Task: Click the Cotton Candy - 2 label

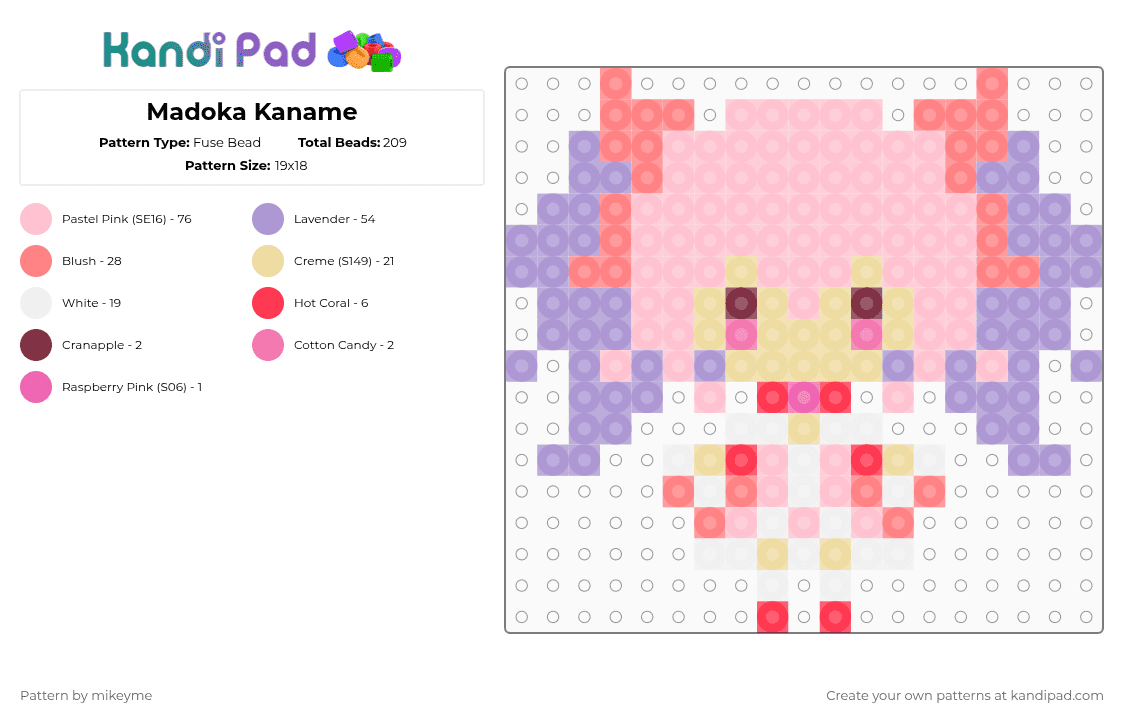Action: click(344, 345)
